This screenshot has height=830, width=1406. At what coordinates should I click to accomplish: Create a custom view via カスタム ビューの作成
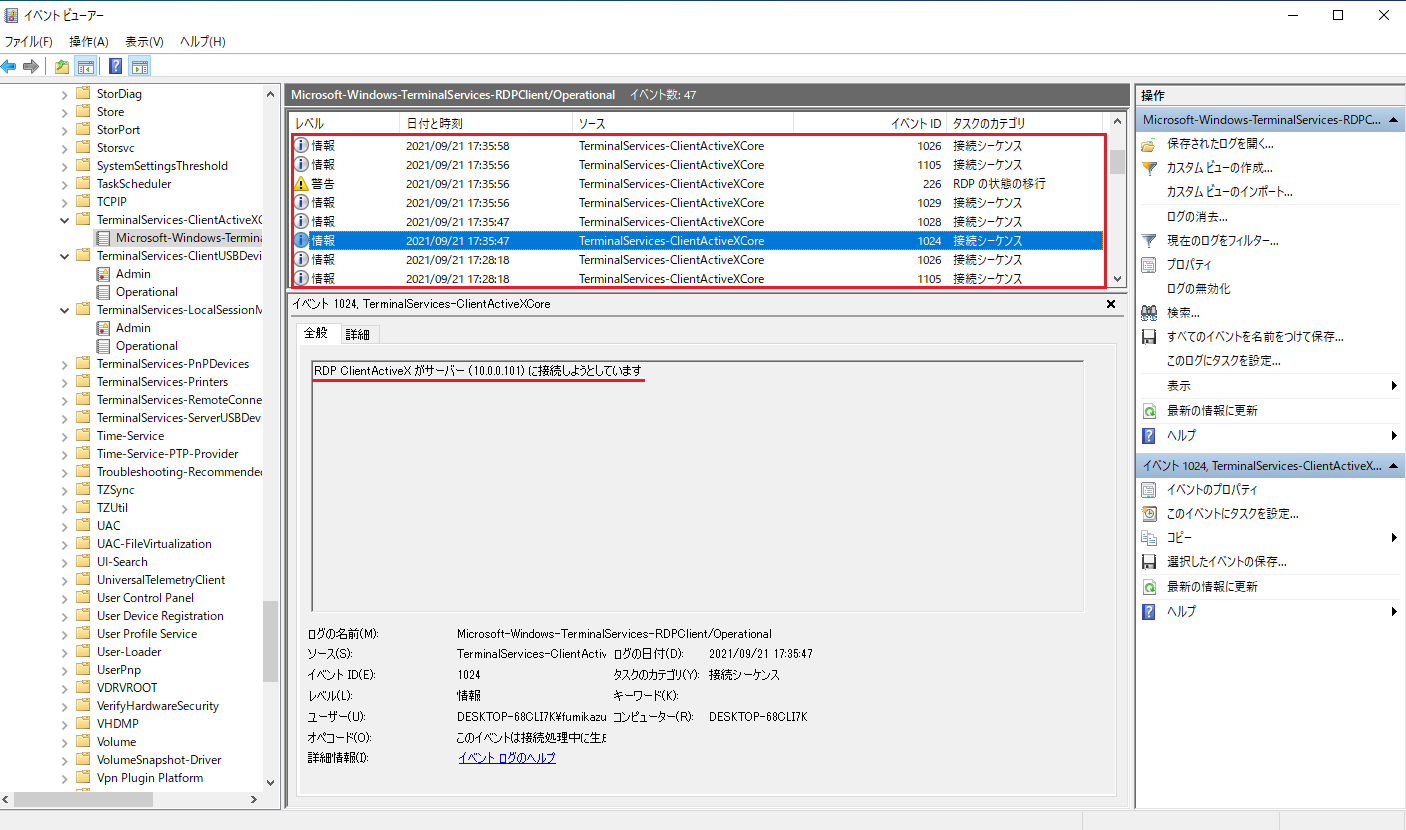[1220, 168]
